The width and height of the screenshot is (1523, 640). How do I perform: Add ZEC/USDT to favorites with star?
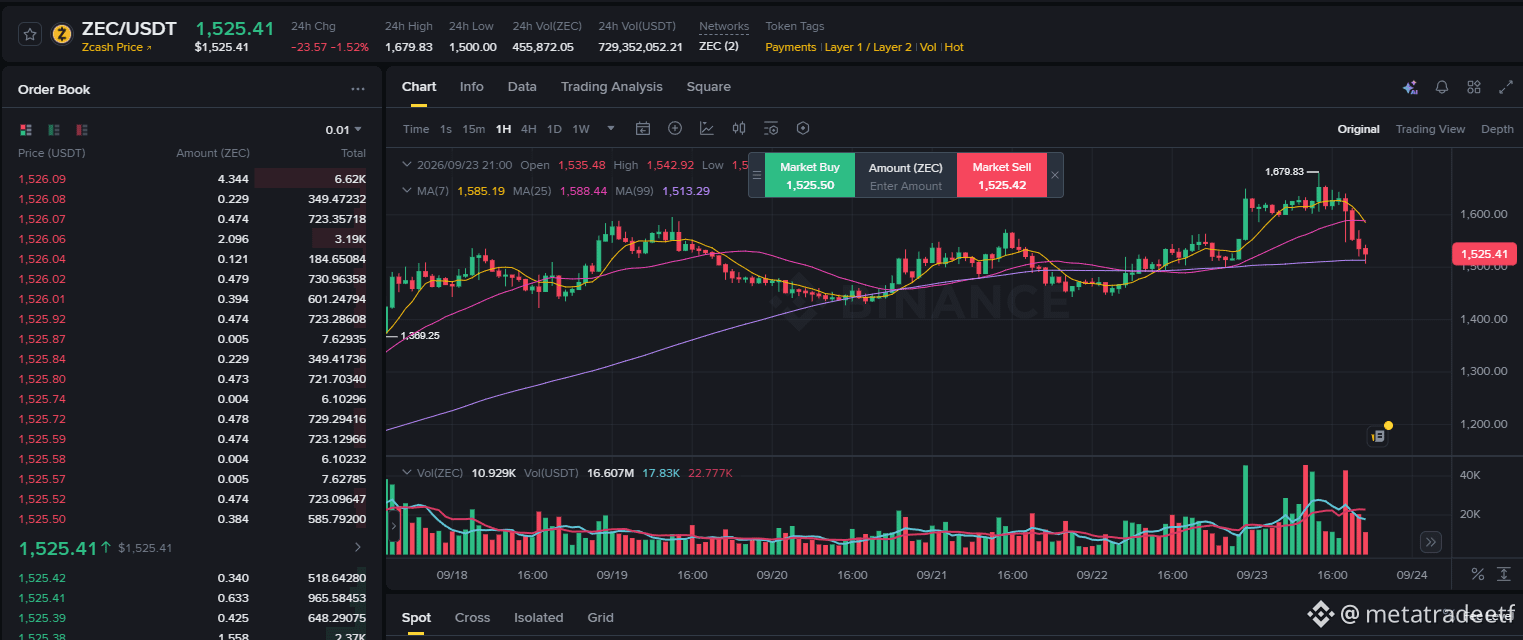click(x=30, y=34)
